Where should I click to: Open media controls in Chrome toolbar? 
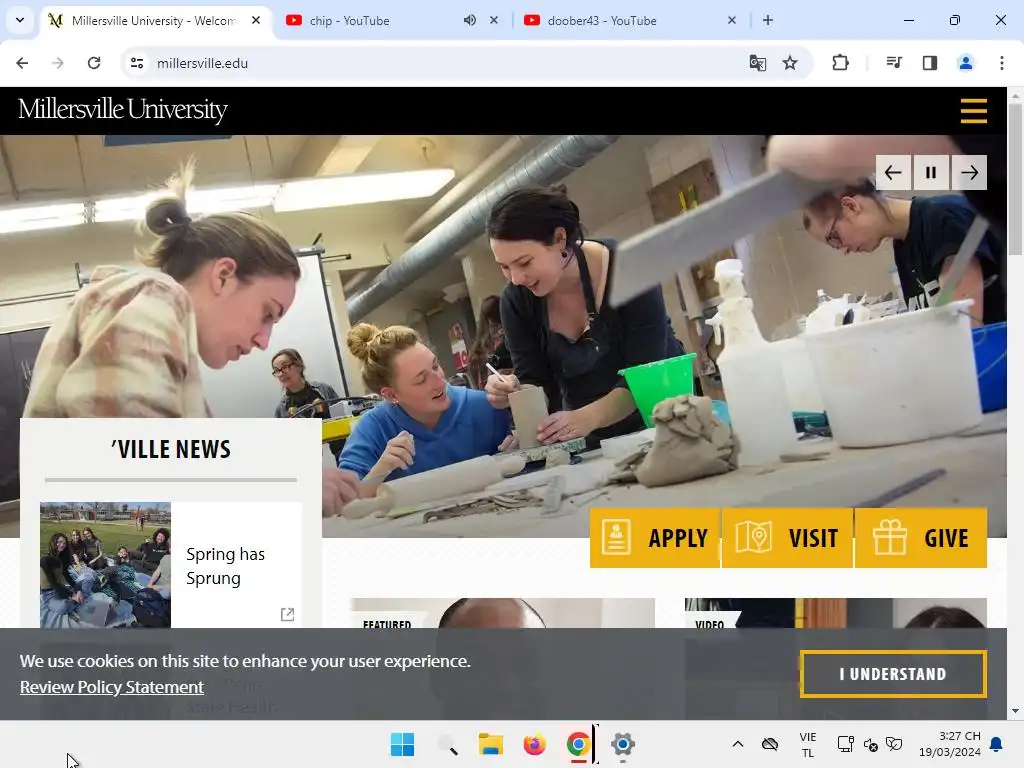click(x=894, y=63)
